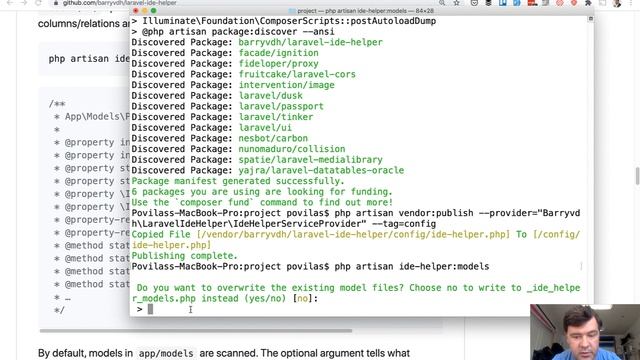Image resolution: width=640 pixels, height=360 pixels.
Task: Click 'yajra/laravel-datatables-oracle' package line
Action: click(321, 170)
